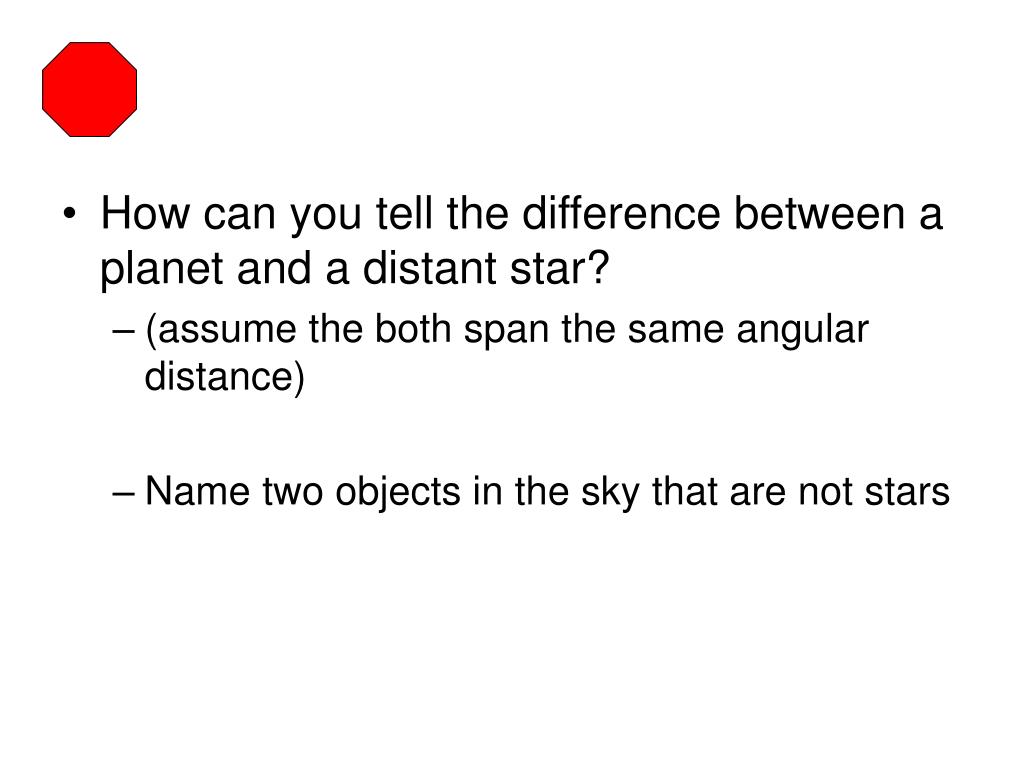1024x768 pixels.
Task: Click the word "angular" in the sub-bullet
Action: [803, 330]
